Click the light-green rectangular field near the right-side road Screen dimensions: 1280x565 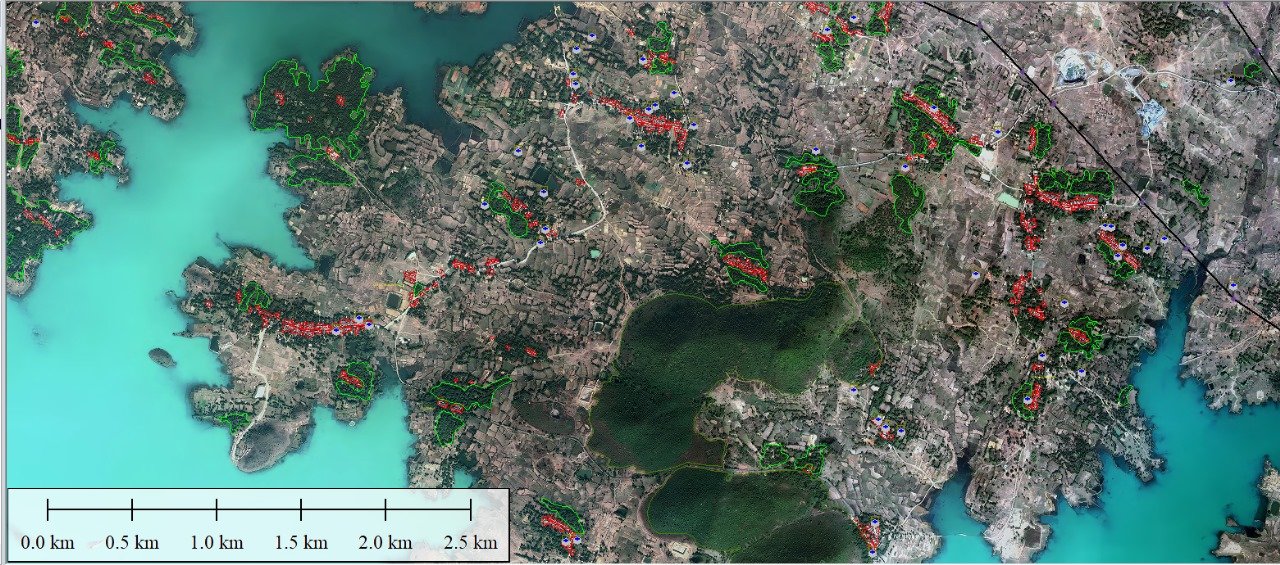coord(1008,201)
